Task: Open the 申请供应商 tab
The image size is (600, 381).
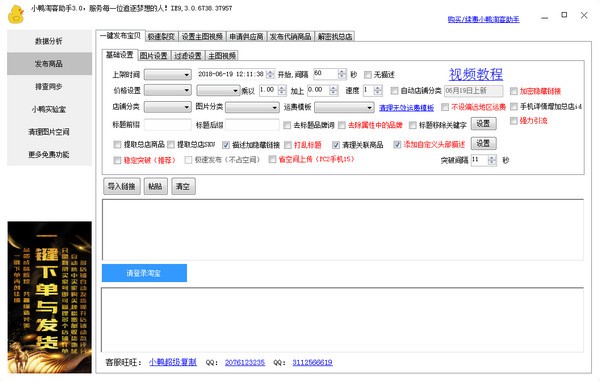Action: tap(246, 36)
